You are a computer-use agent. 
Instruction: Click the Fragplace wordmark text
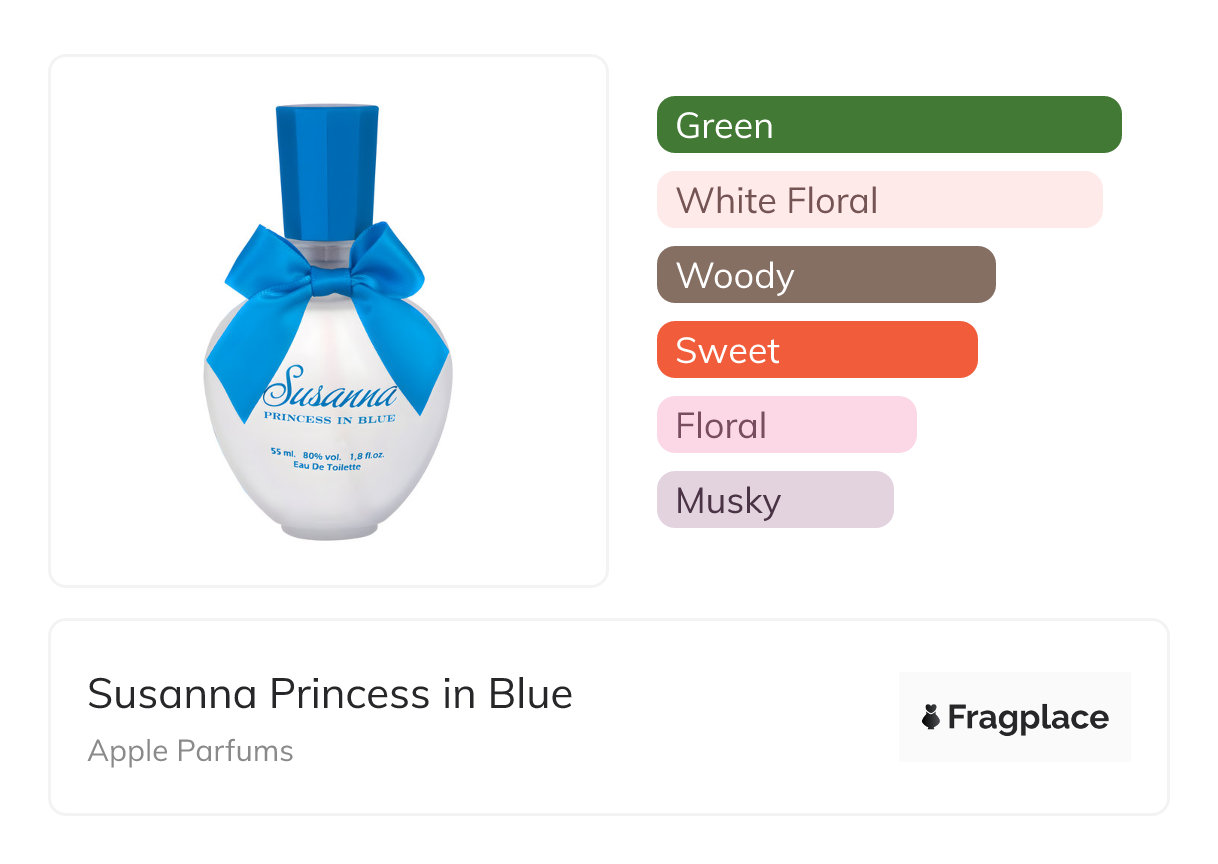click(1028, 718)
